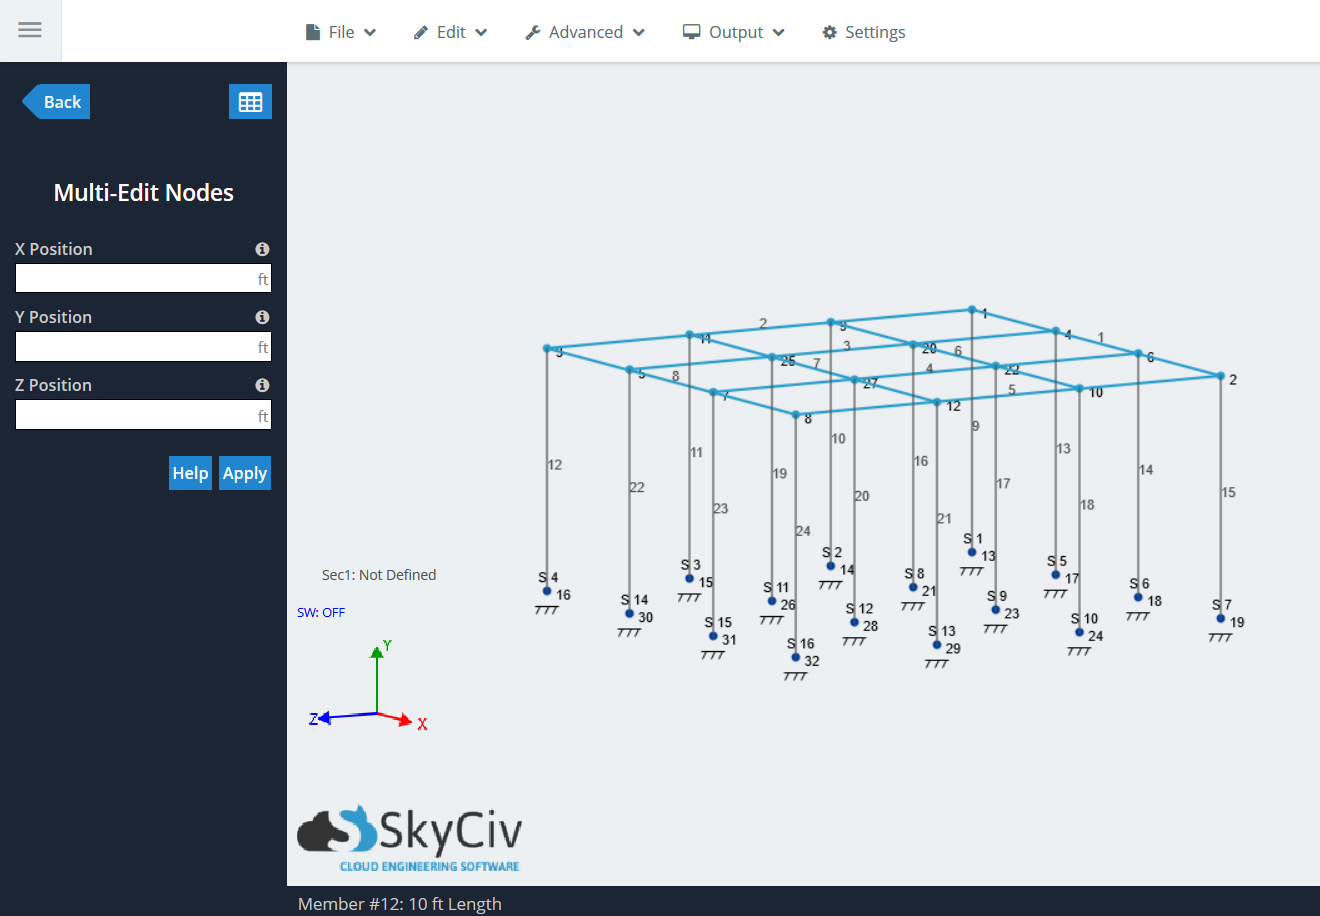Expand the Edit dropdown chevron

click(x=481, y=32)
